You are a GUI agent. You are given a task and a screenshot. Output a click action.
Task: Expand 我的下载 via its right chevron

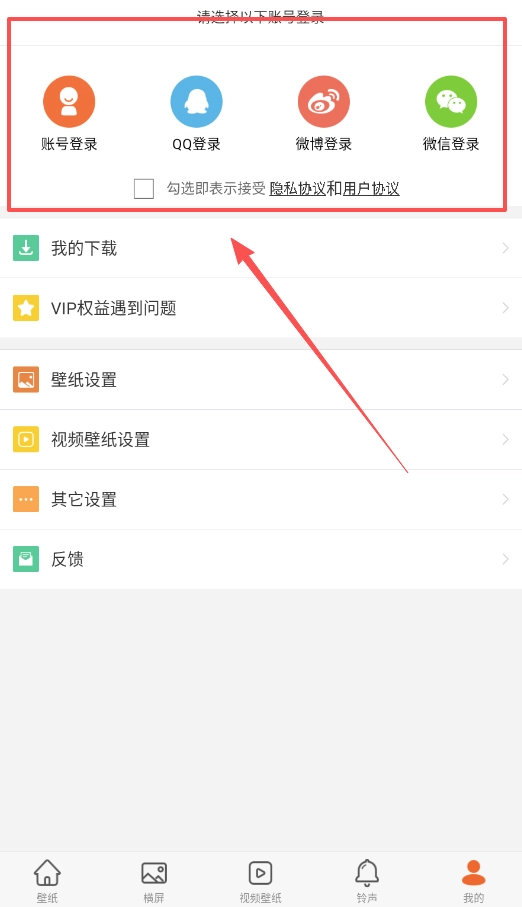[x=505, y=248]
